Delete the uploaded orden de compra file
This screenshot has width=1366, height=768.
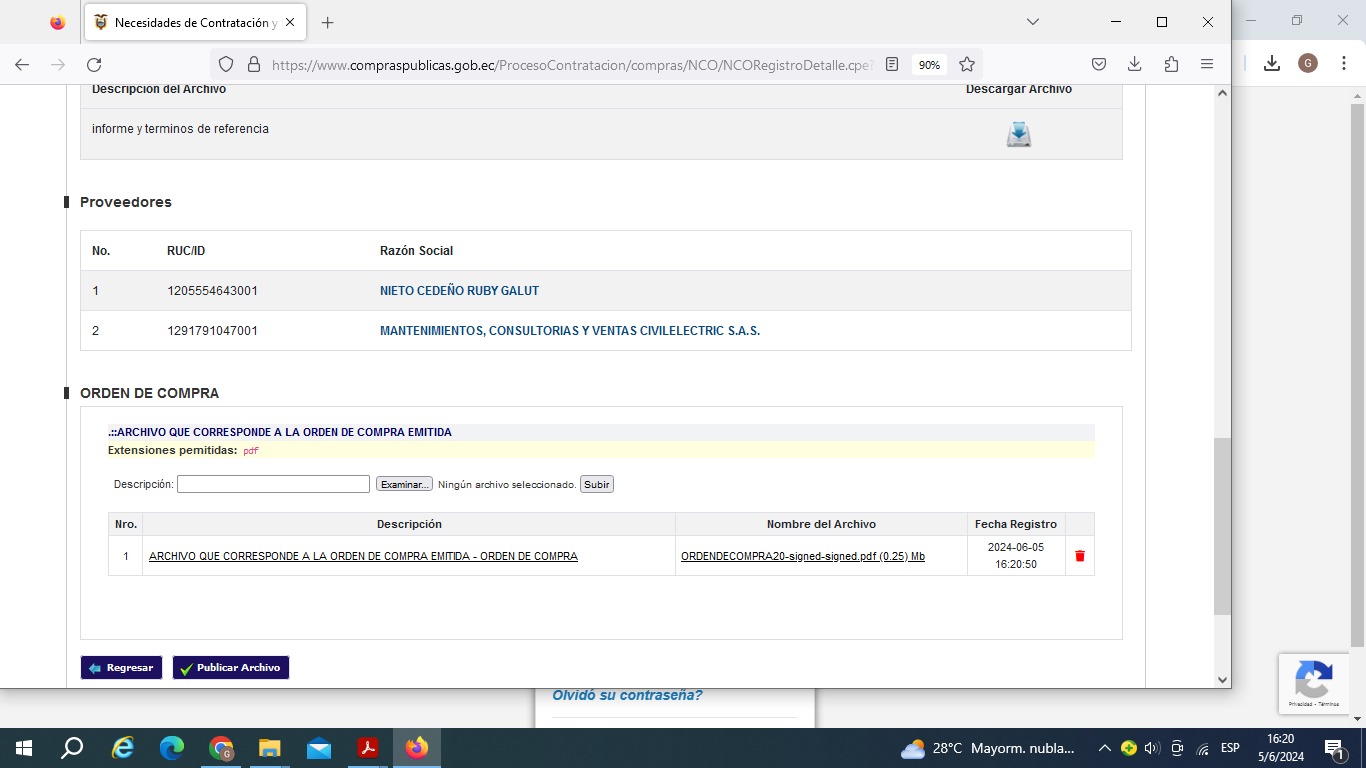point(1079,556)
